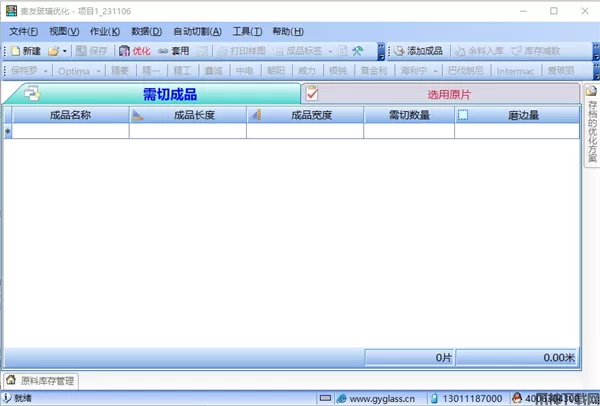Click the 成品长度 column header
The image size is (600, 406).
188,115
